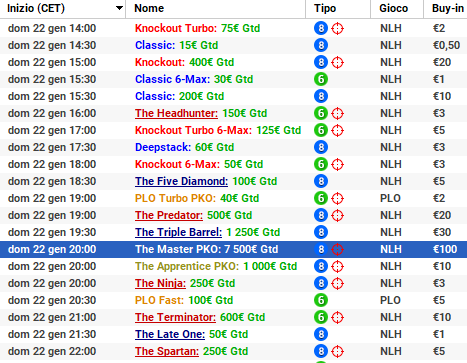Viewport: 467px width, 363px height.
Task: Click crosshair icon next to The Headhunter
Action: pos(337,113)
